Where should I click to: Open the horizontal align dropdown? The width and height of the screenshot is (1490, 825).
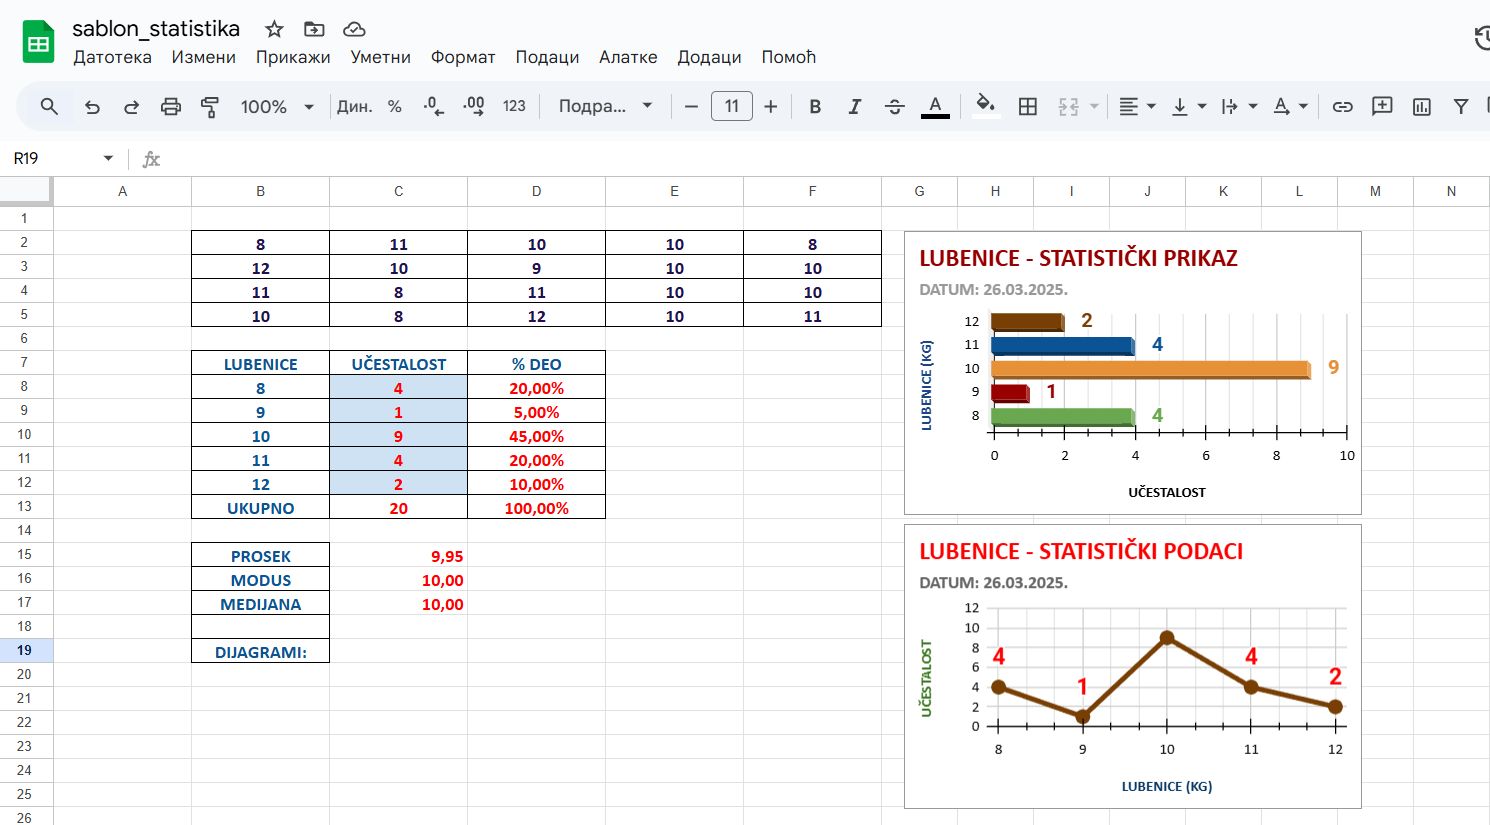coord(1137,107)
